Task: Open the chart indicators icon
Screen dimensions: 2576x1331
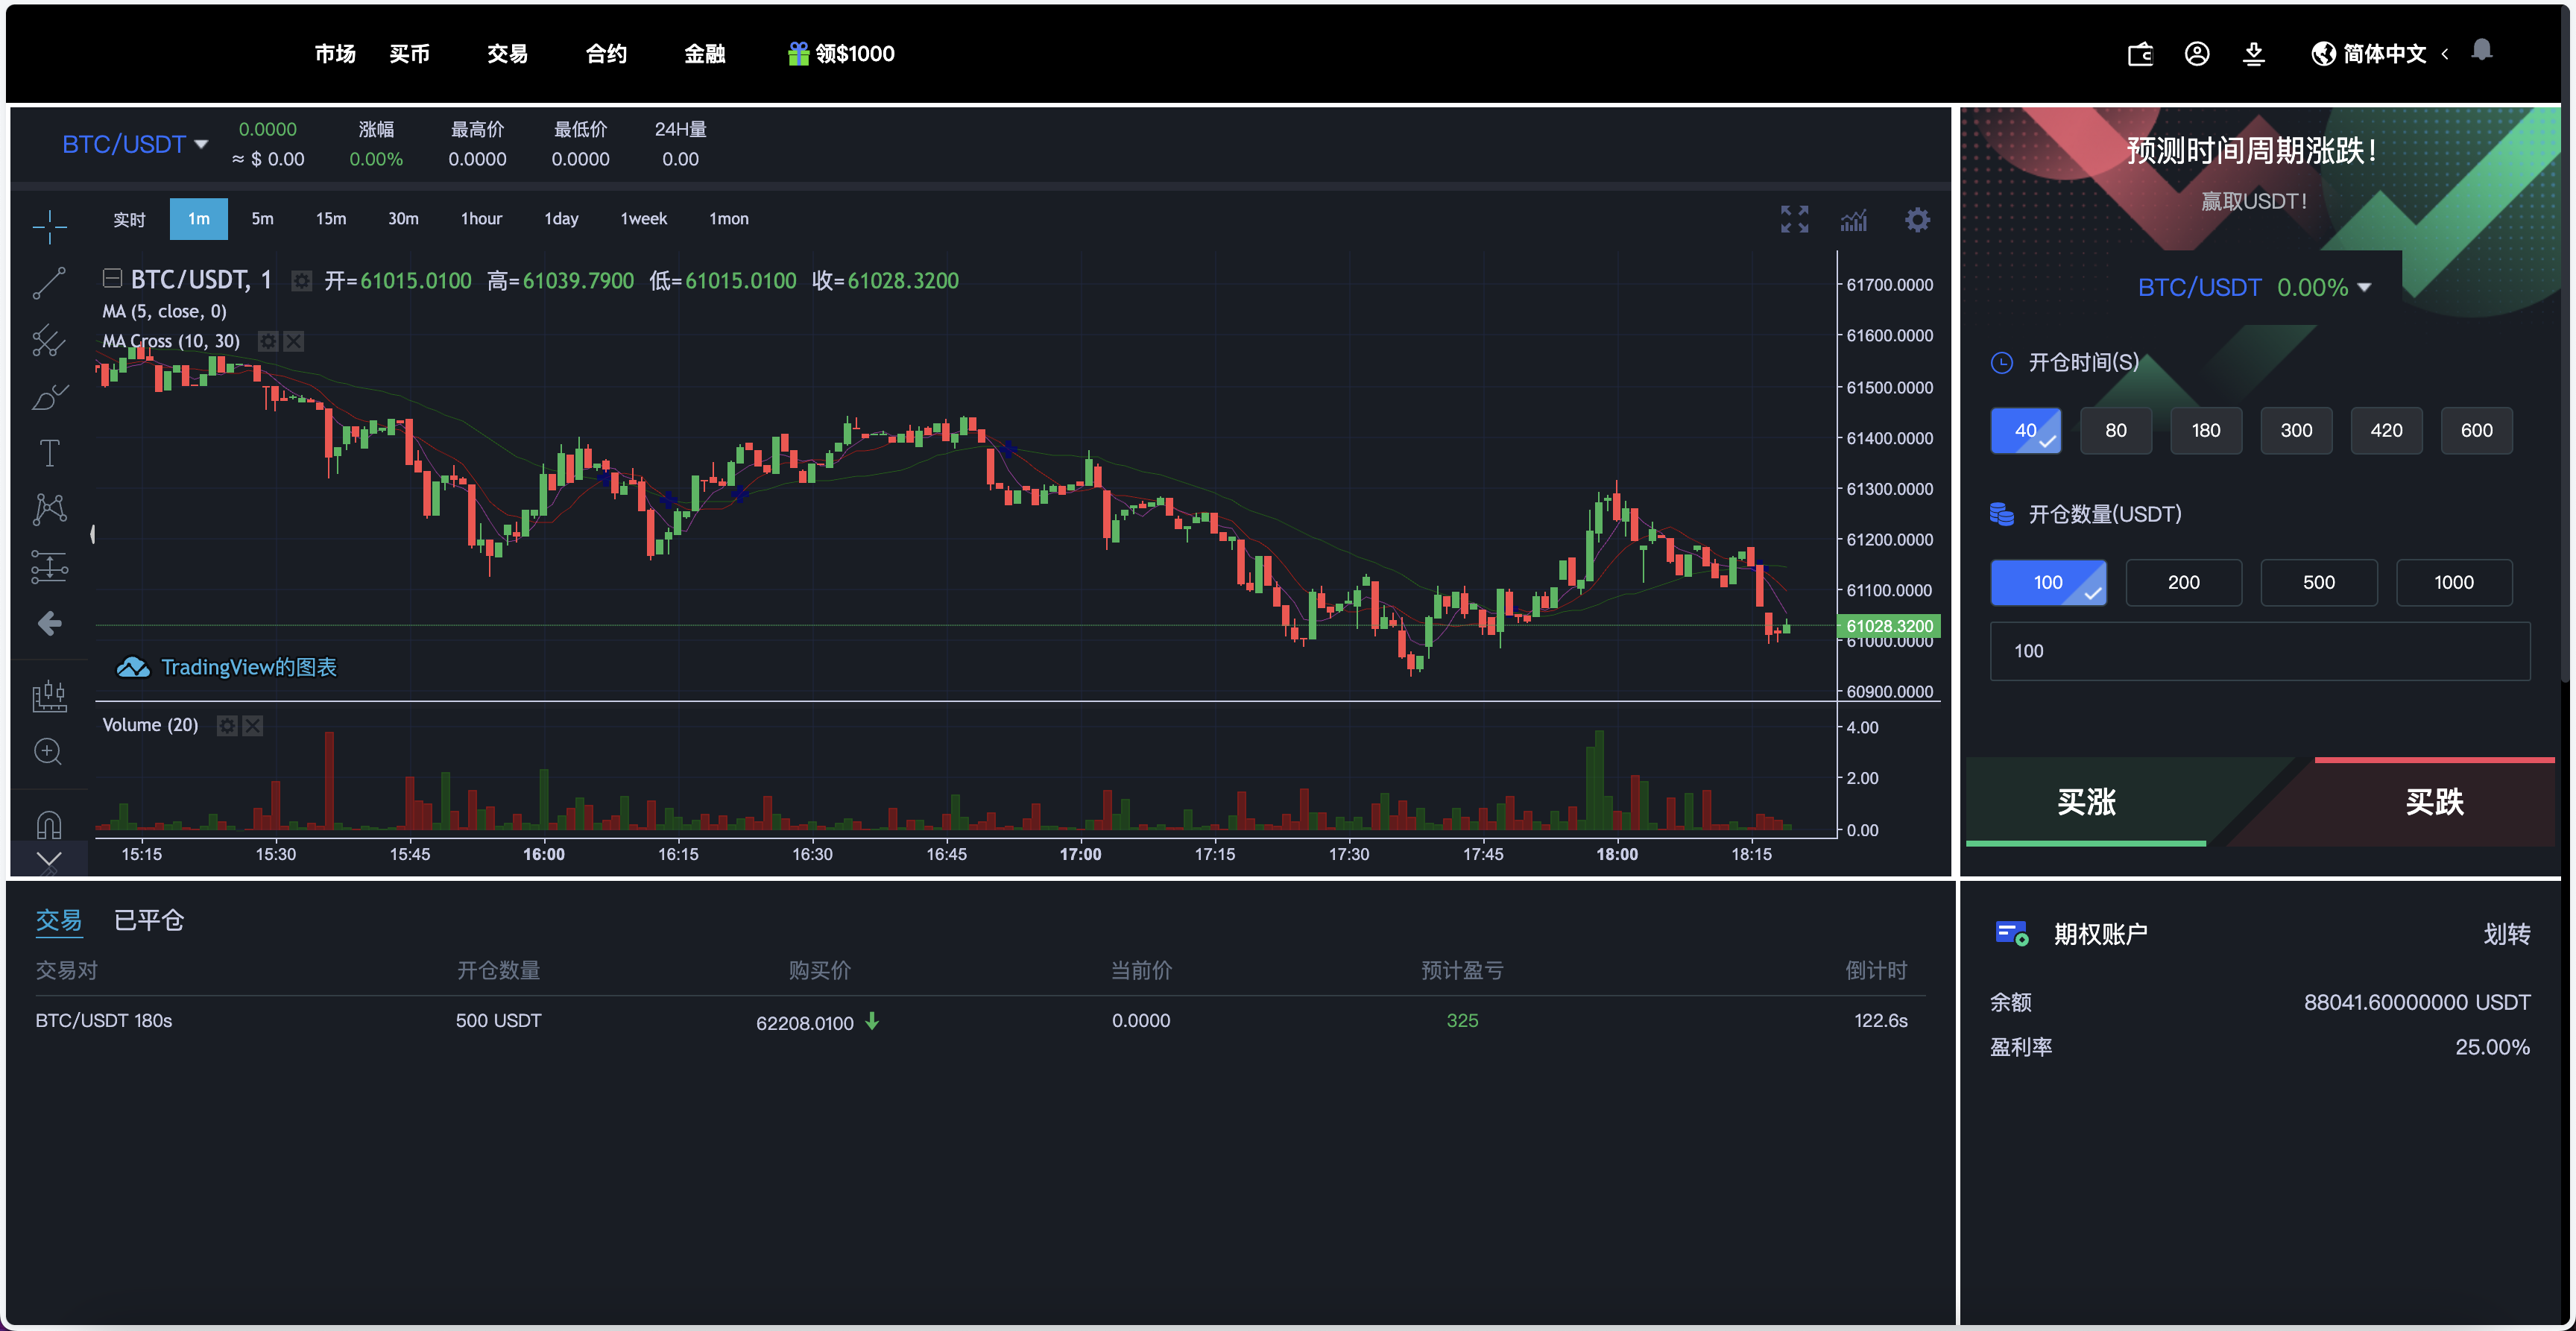Action: [x=1853, y=220]
